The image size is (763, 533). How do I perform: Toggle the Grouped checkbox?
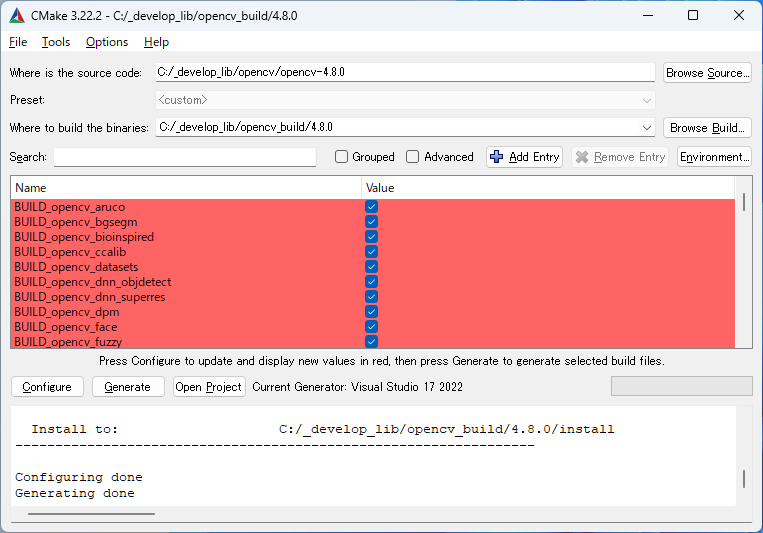342,157
